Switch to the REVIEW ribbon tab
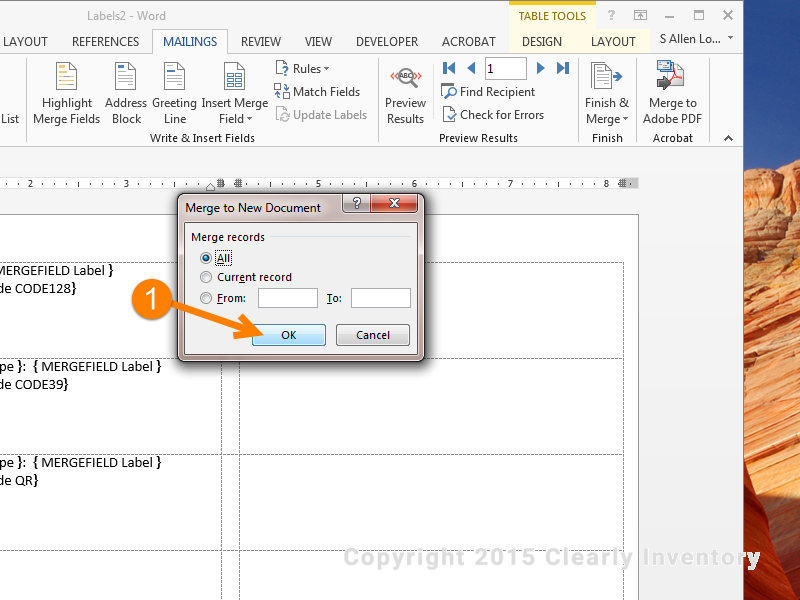 click(x=260, y=41)
